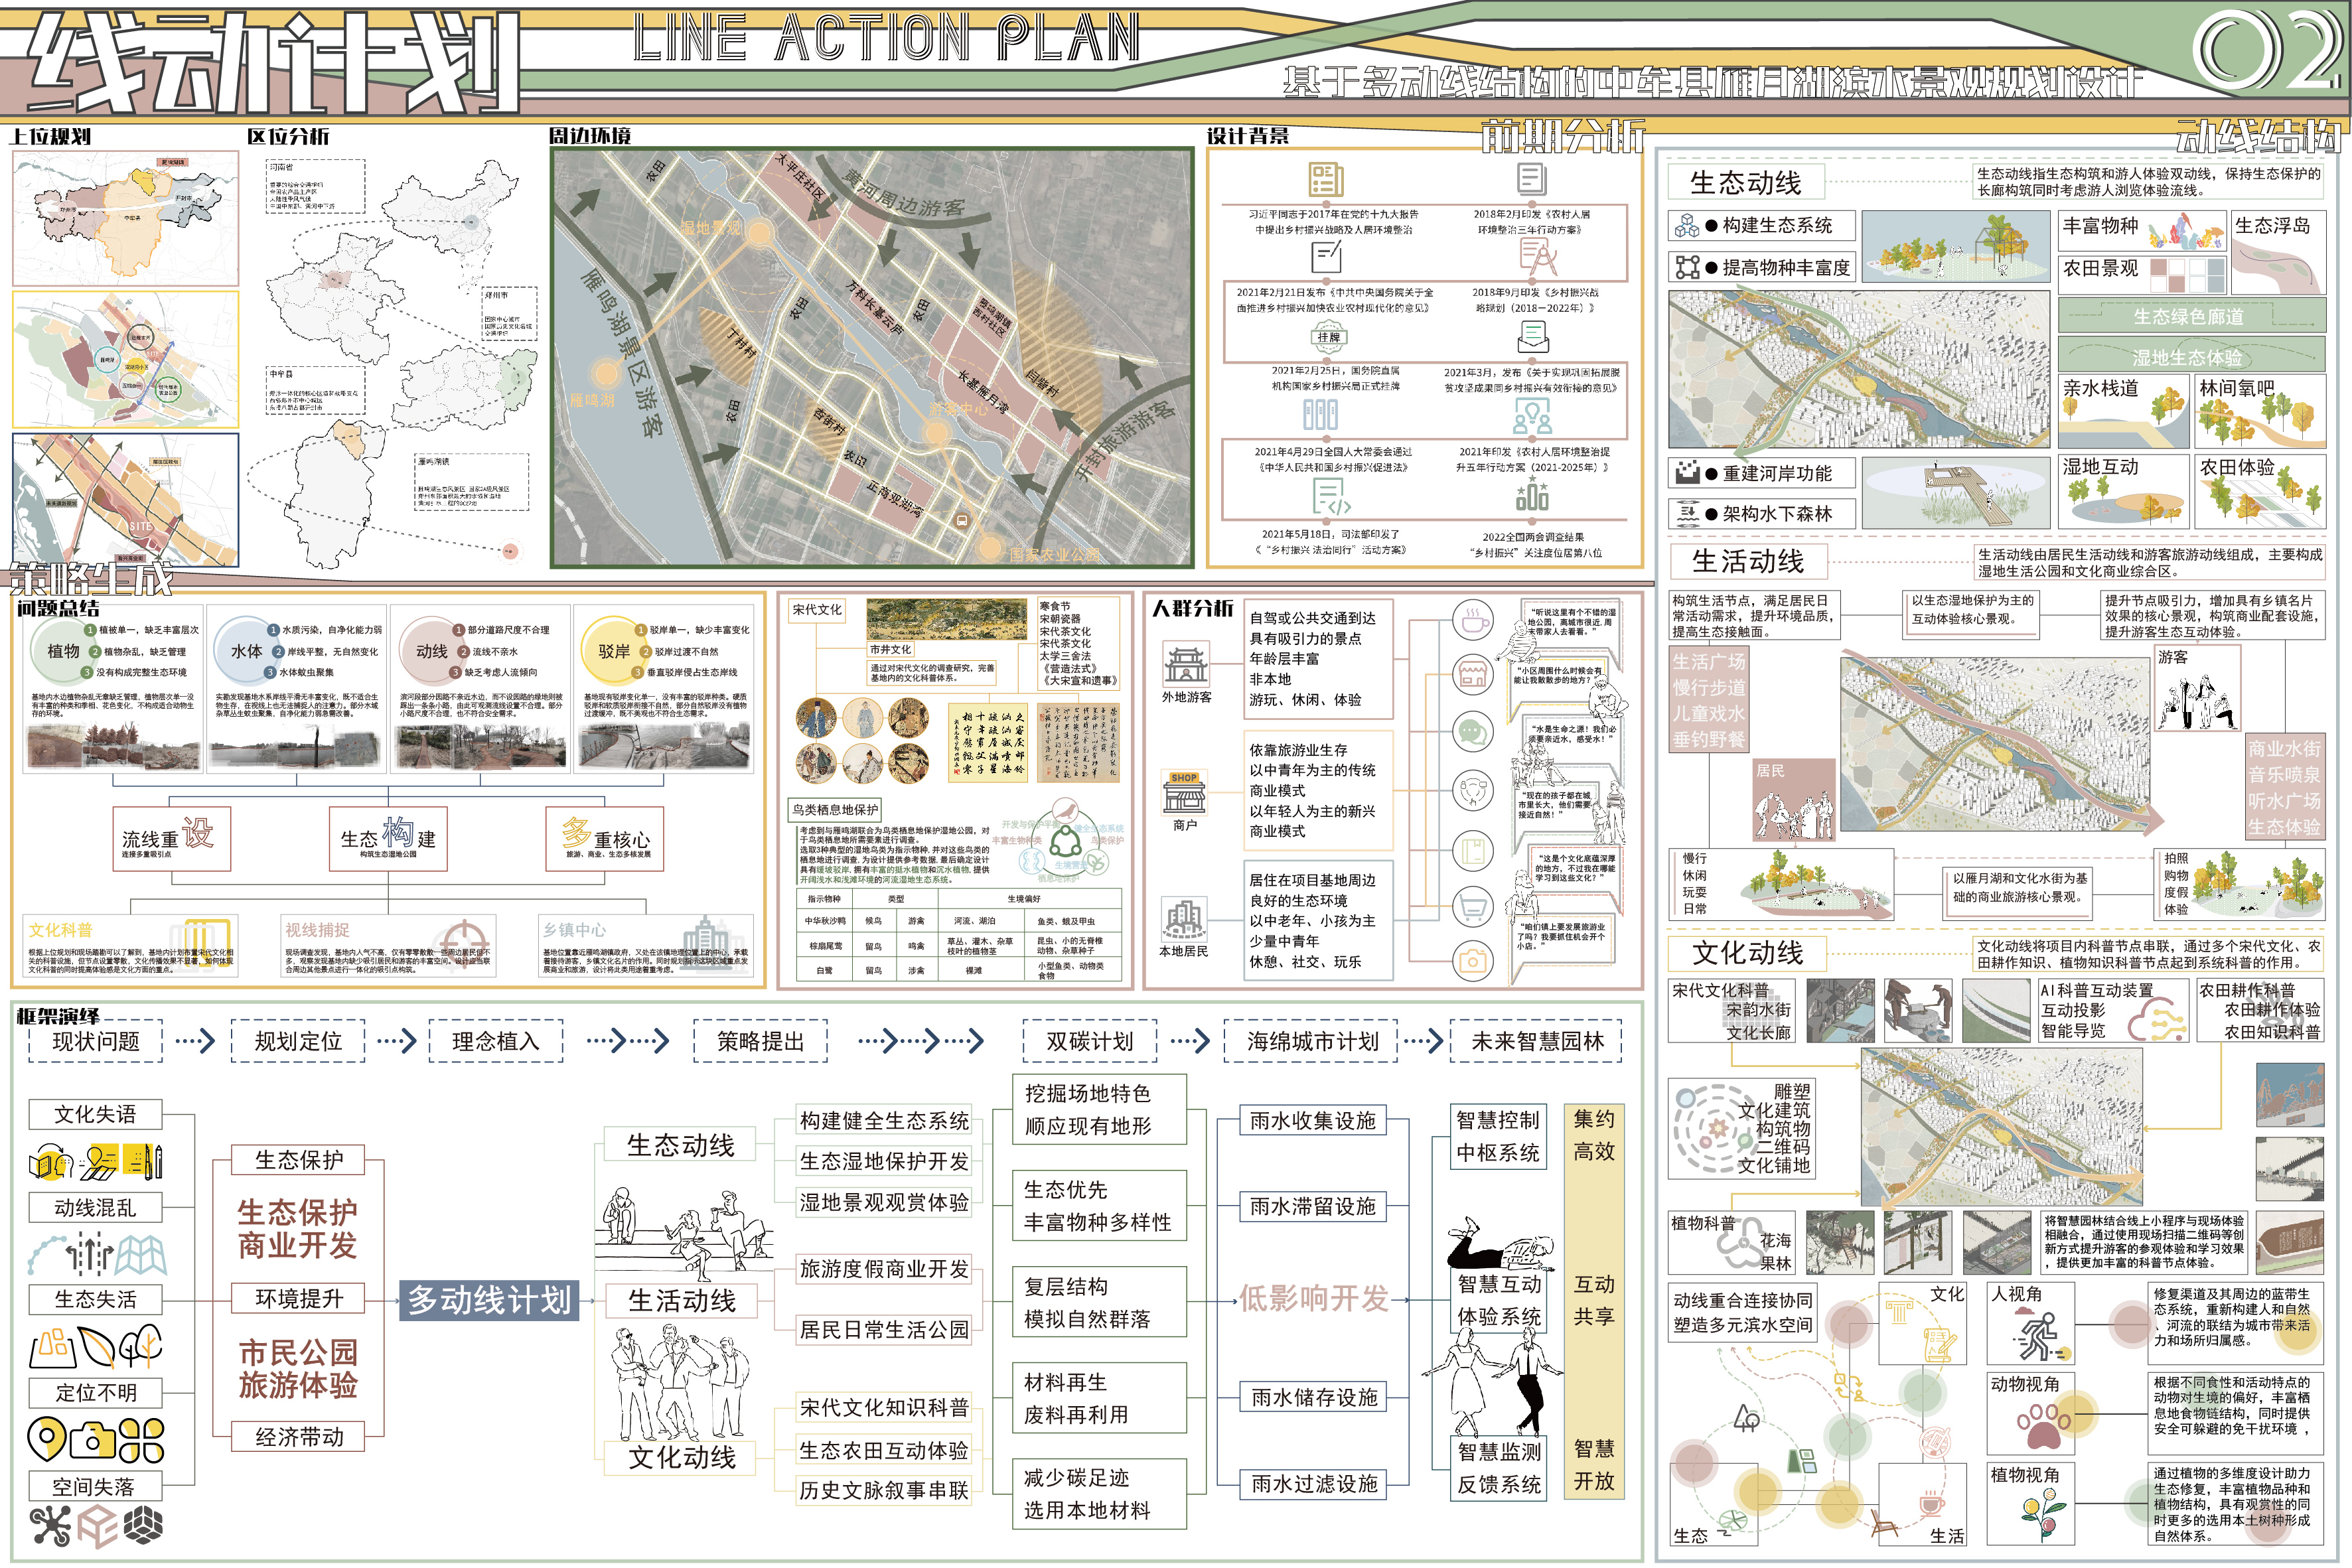The width and height of the screenshot is (2352, 1568).
Task: Click the 双碳计划 dashed box
Action: (x=1090, y=1041)
